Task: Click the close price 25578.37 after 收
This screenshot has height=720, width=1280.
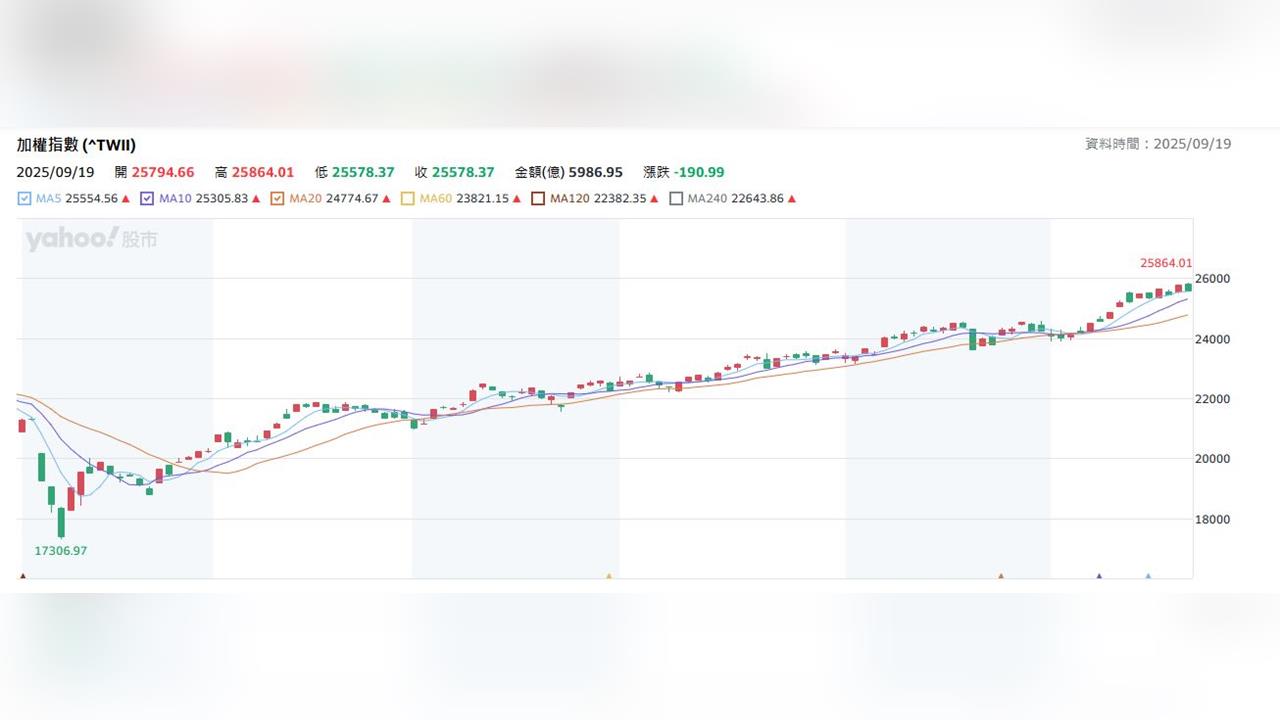Action: click(x=463, y=172)
